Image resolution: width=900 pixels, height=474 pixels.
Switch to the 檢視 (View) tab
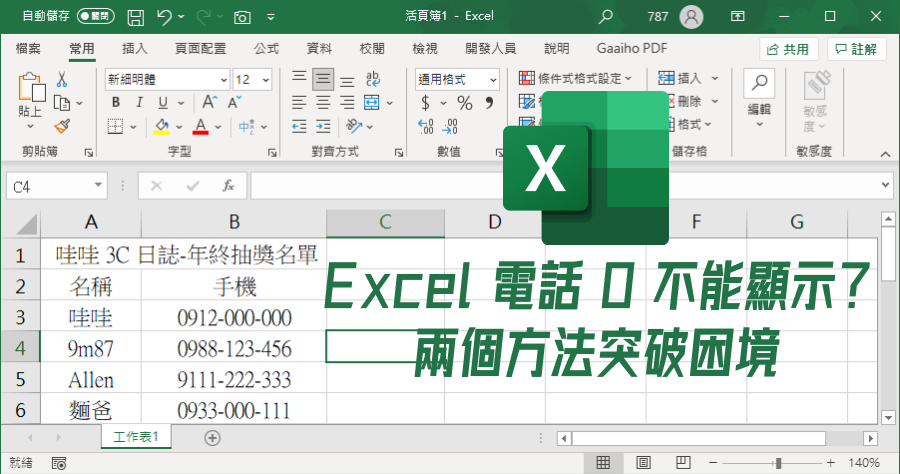[x=425, y=49]
